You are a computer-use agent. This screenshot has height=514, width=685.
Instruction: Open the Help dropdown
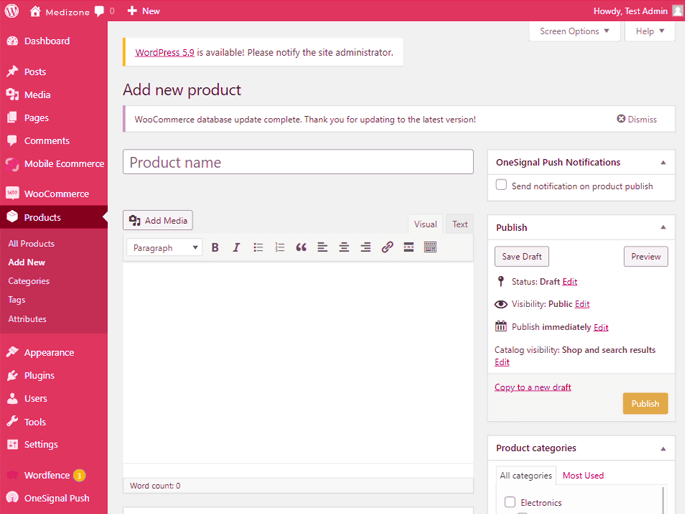pyautogui.click(x=650, y=31)
